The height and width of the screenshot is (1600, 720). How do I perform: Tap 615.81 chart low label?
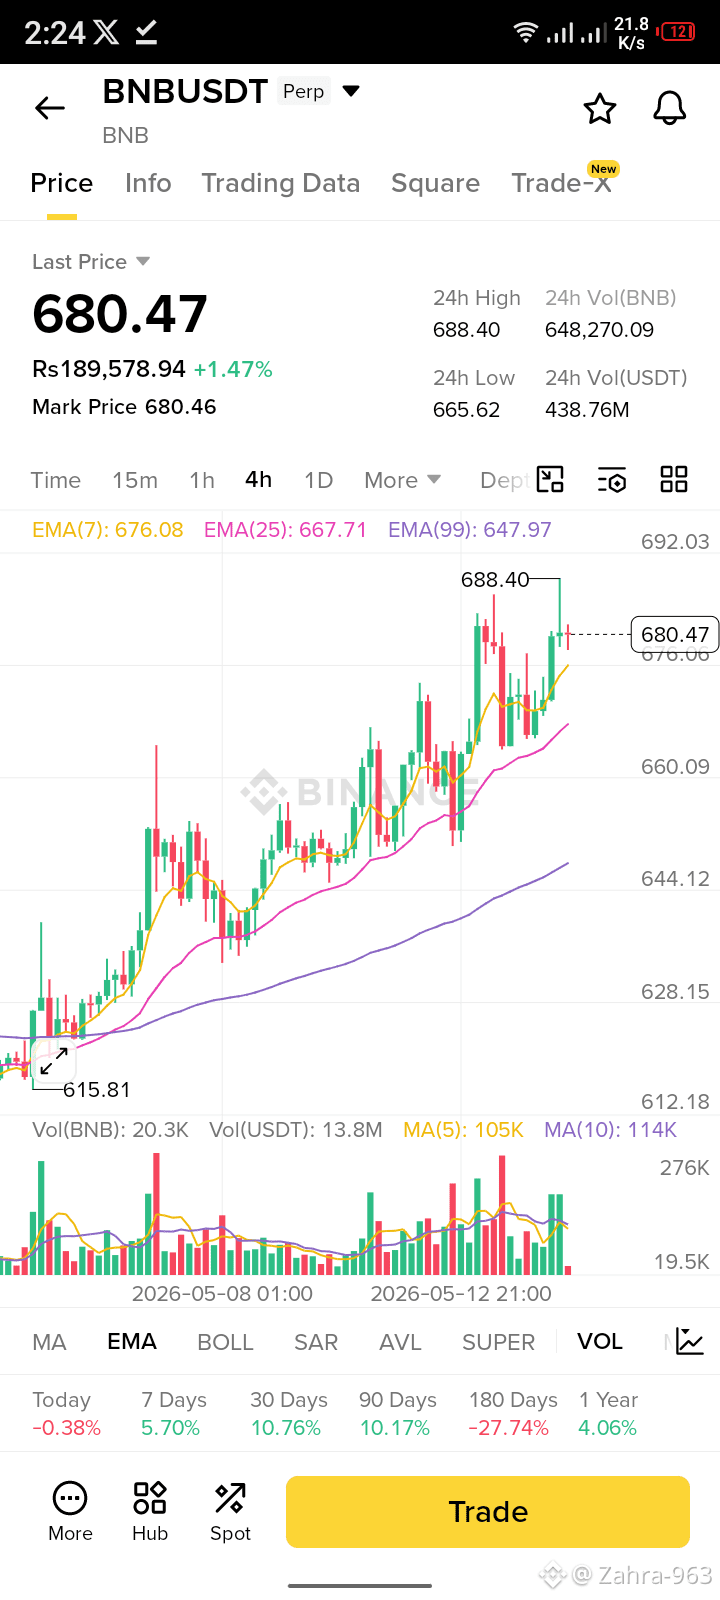(97, 1090)
